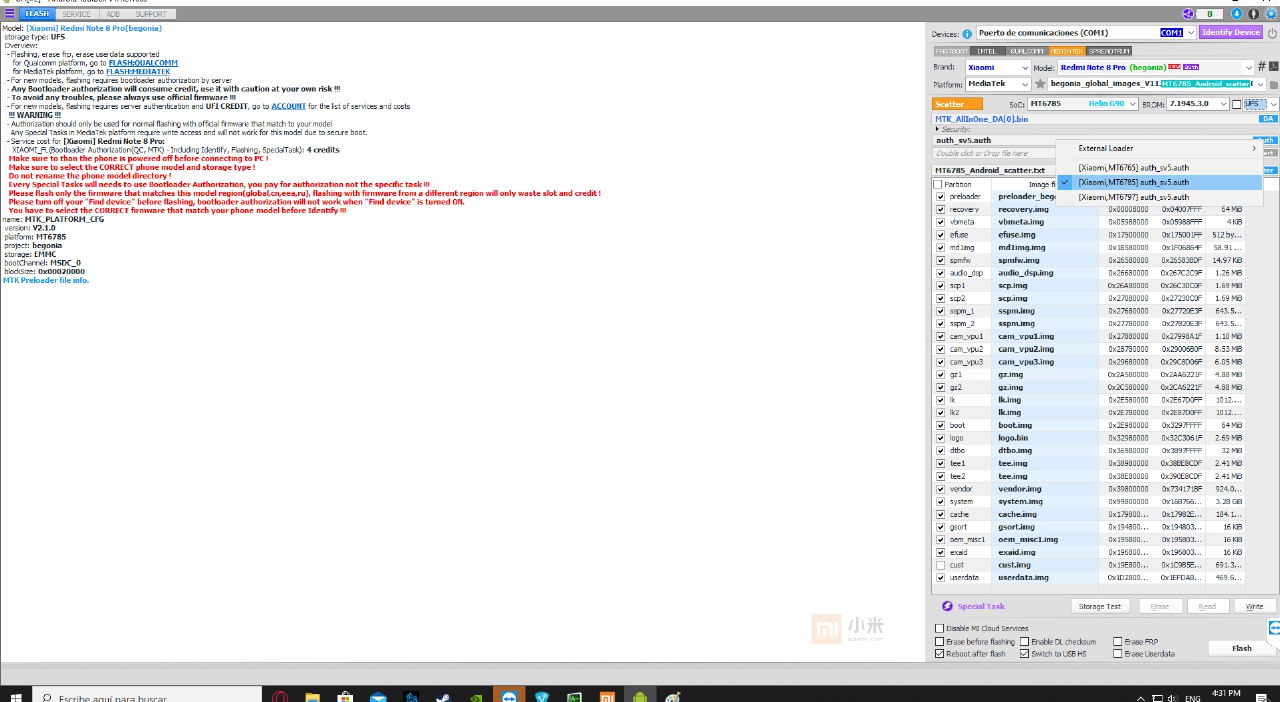Image resolution: width=1280 pixels, height=702 pixels.
Task: Click the Android toolbox taskbar icon
Action: click(x=639, y=697)
